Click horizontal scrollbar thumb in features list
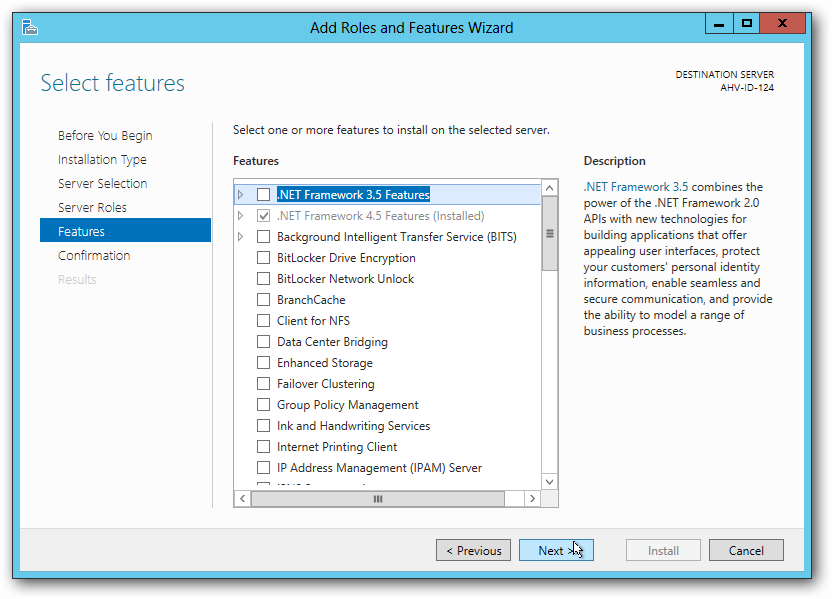The image size is (832, 599). point(378,499)
